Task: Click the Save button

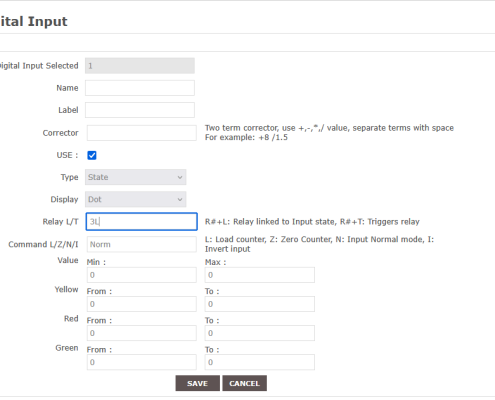Action: coord(198,383)
